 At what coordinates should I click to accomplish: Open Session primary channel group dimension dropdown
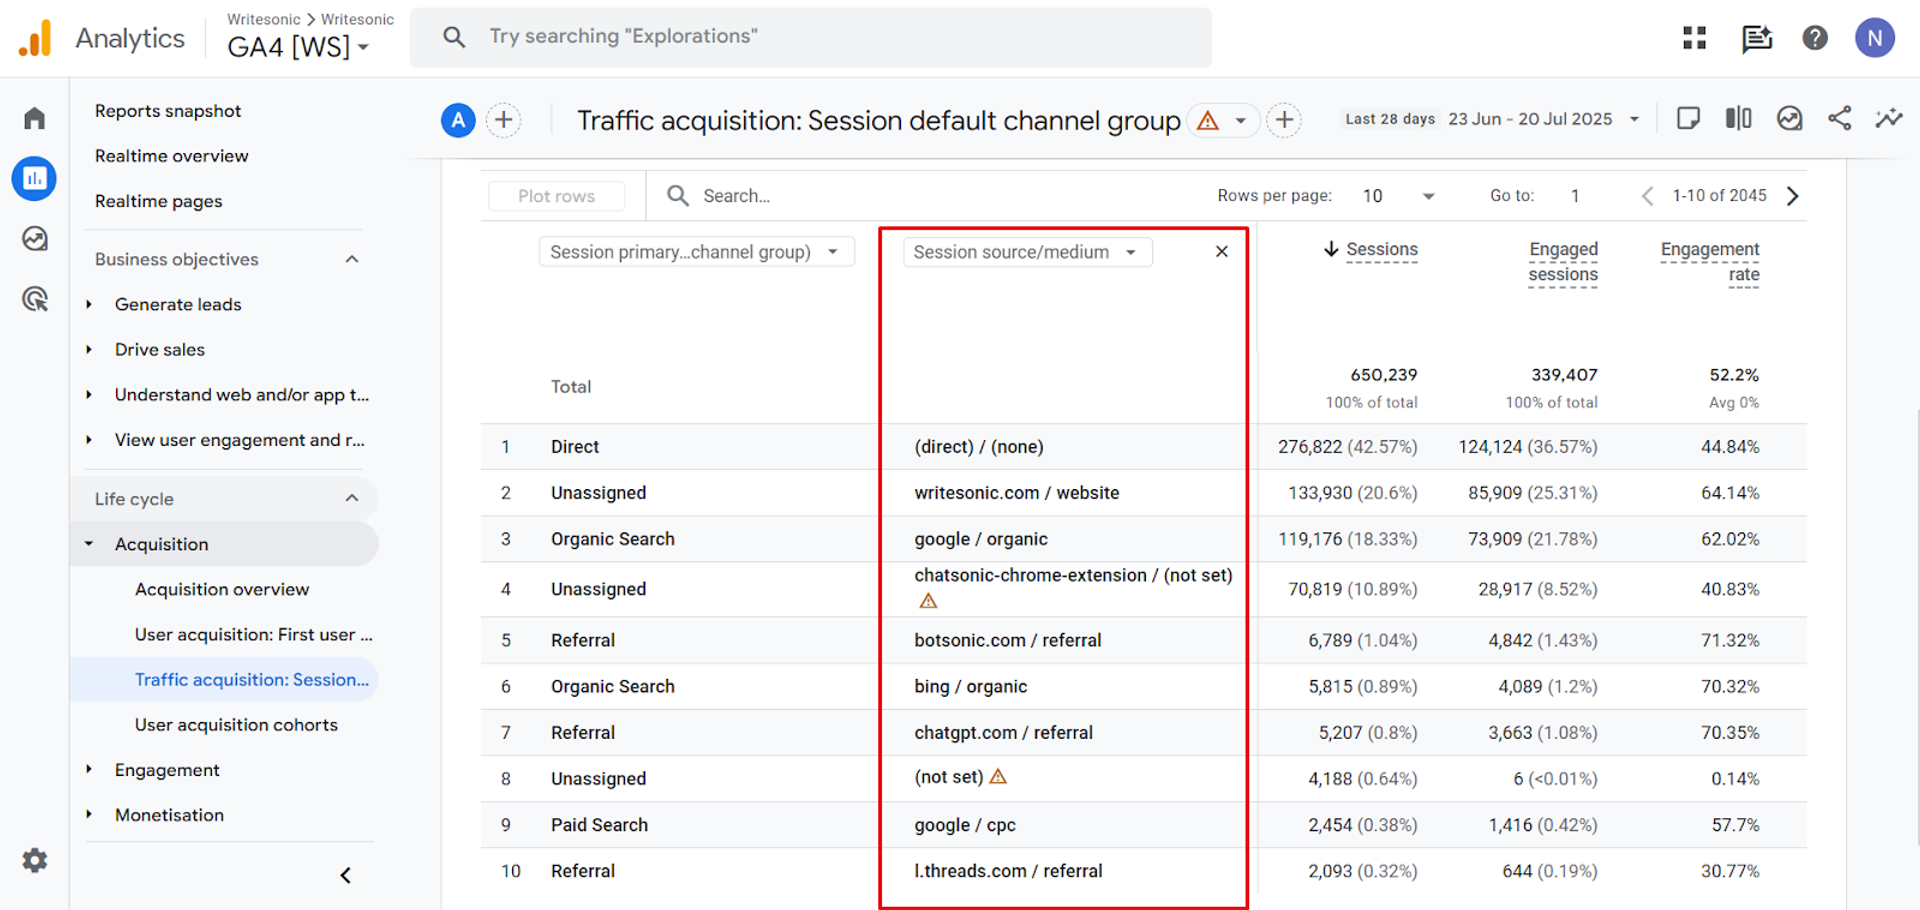696,252
